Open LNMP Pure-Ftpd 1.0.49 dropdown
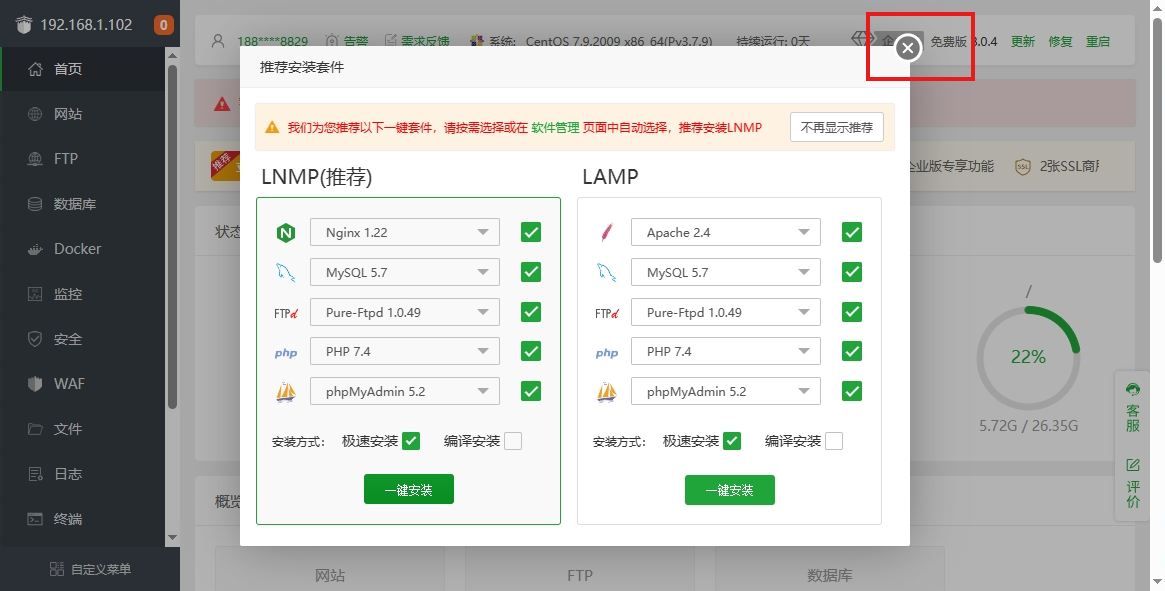 point(404,312)
